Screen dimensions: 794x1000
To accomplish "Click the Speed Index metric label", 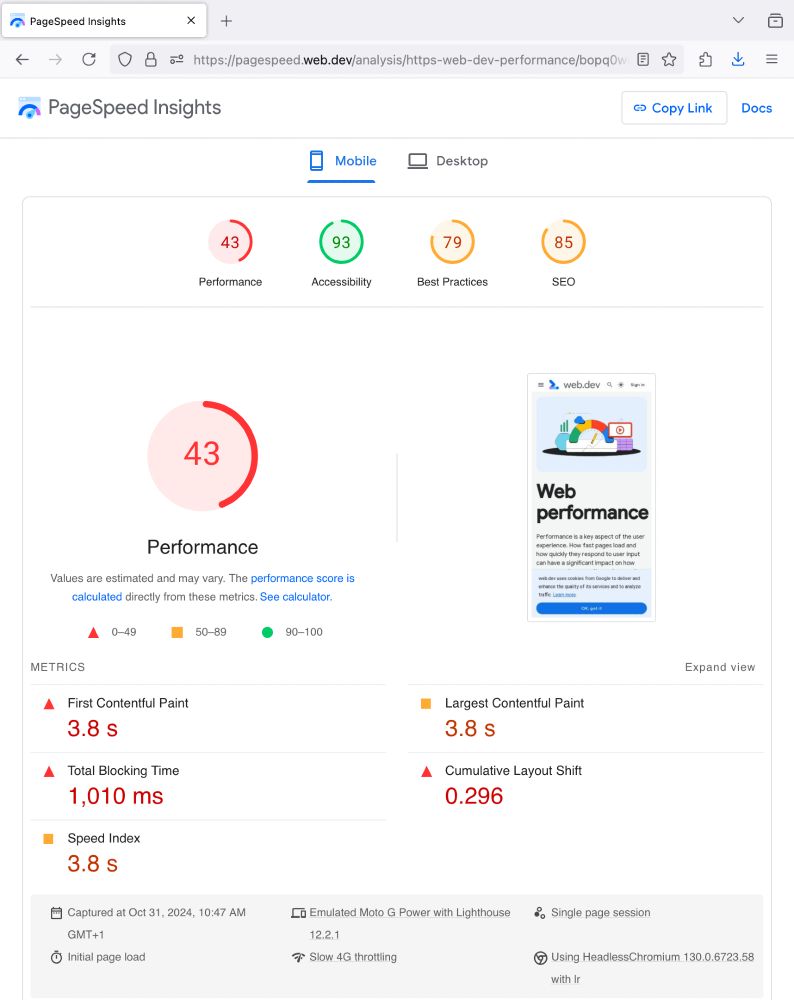I will pyautogui.click(x=103, y=838).
